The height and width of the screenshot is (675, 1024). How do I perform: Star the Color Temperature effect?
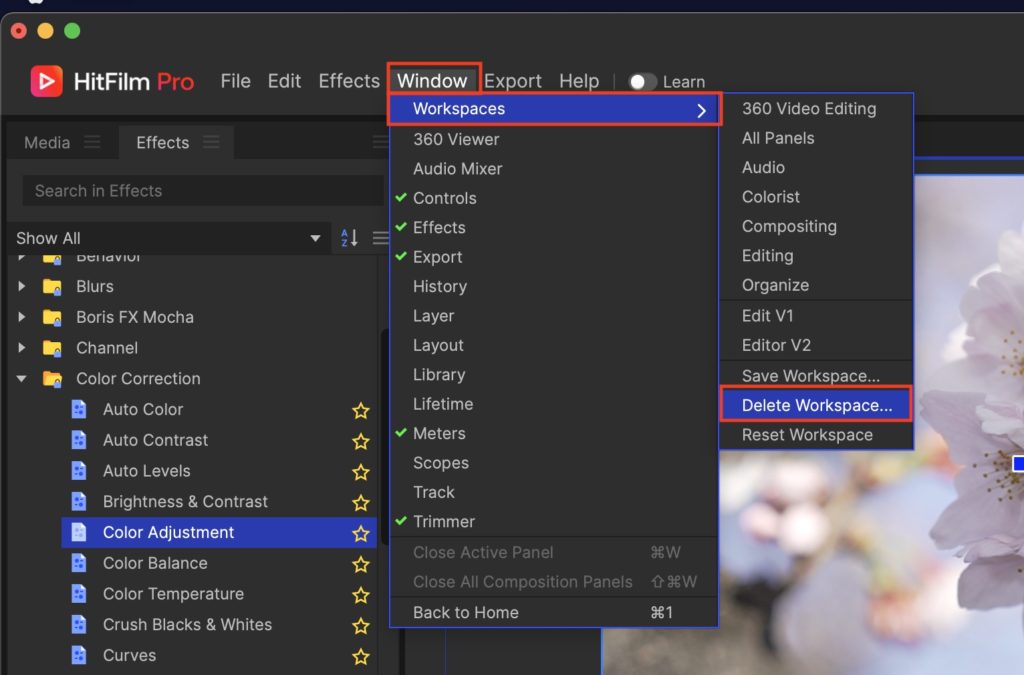tap(360, 594)
